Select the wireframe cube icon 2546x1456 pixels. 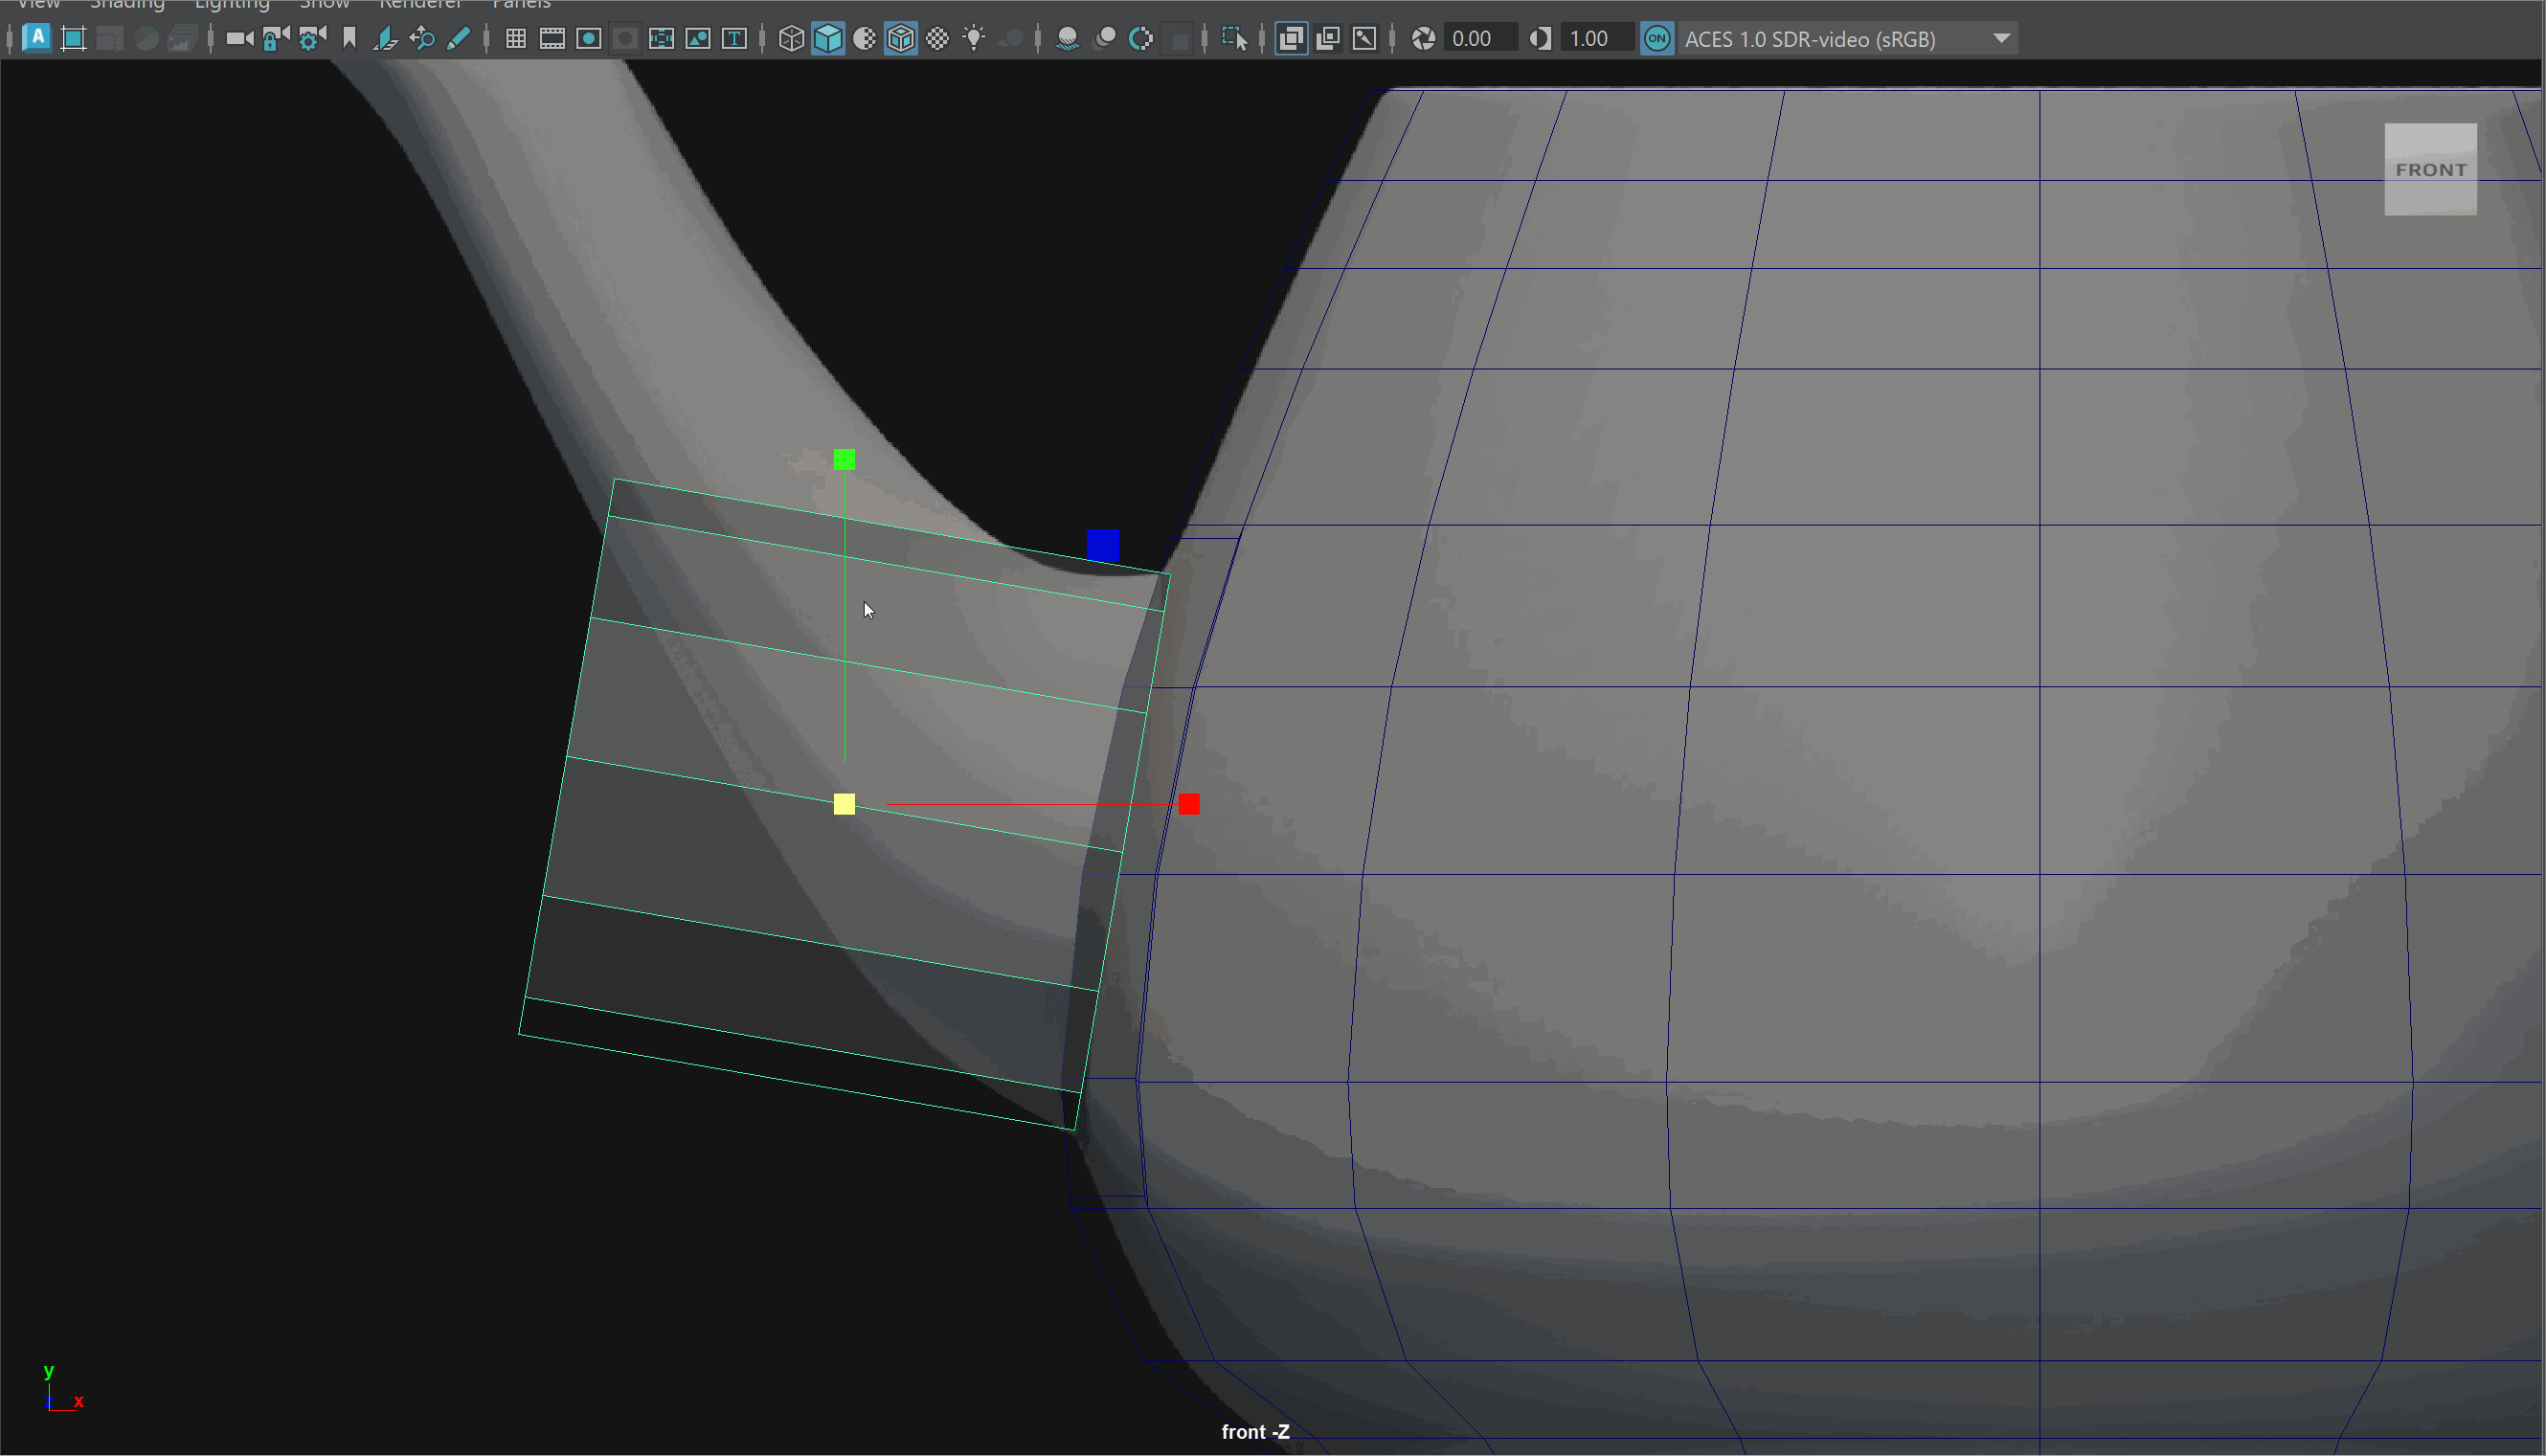[791, 39]
